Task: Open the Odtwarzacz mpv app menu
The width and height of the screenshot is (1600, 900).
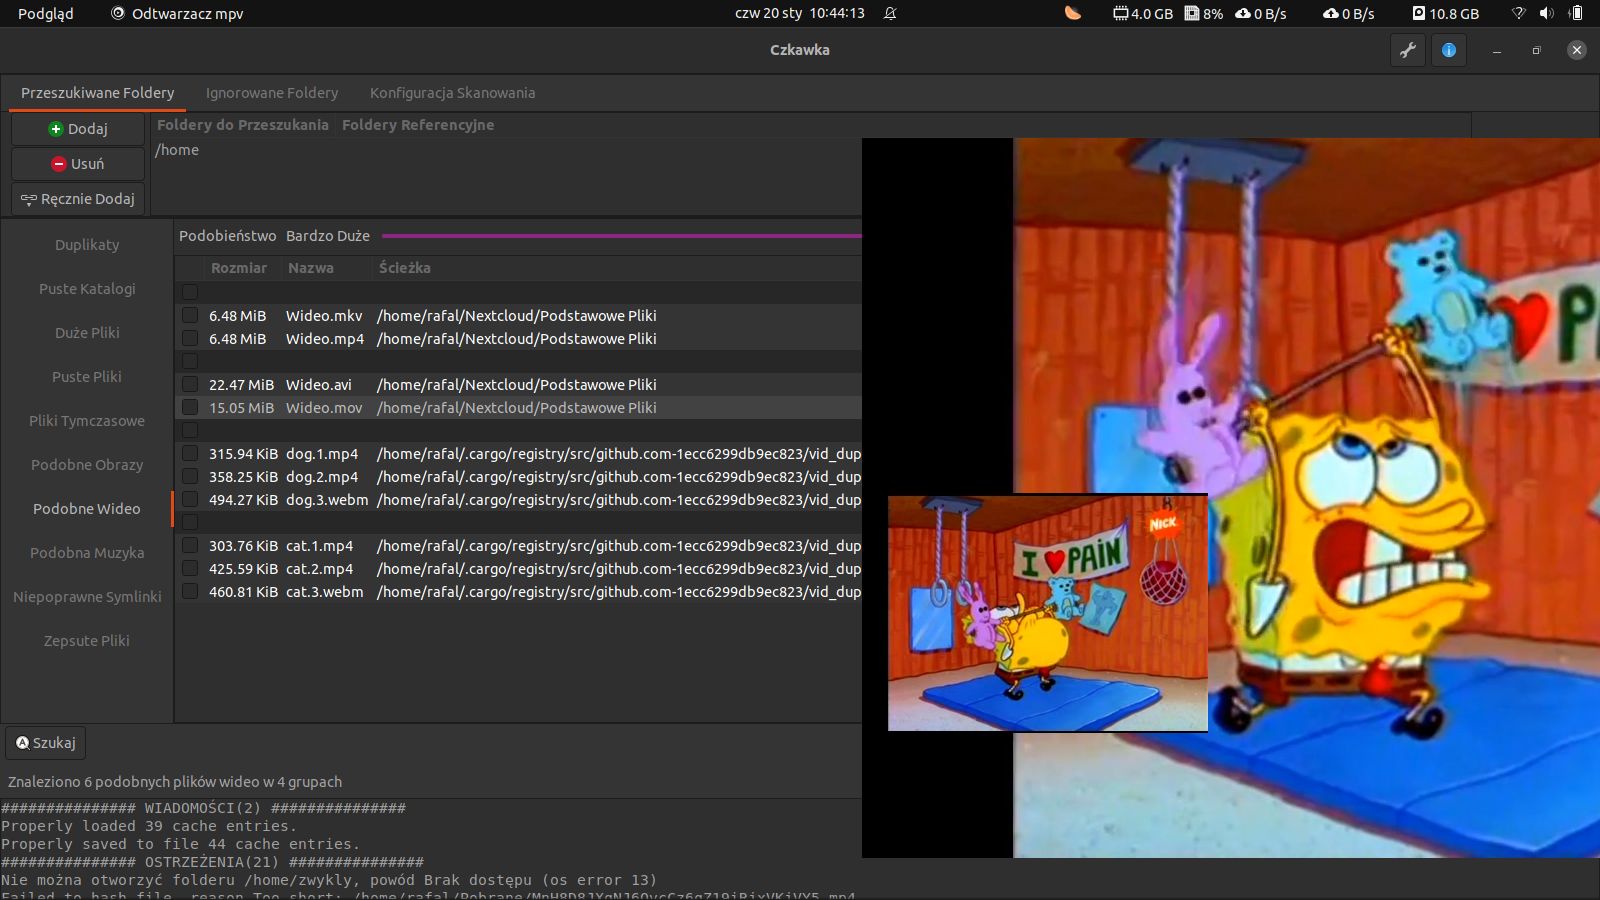Action: coord(177,13)
